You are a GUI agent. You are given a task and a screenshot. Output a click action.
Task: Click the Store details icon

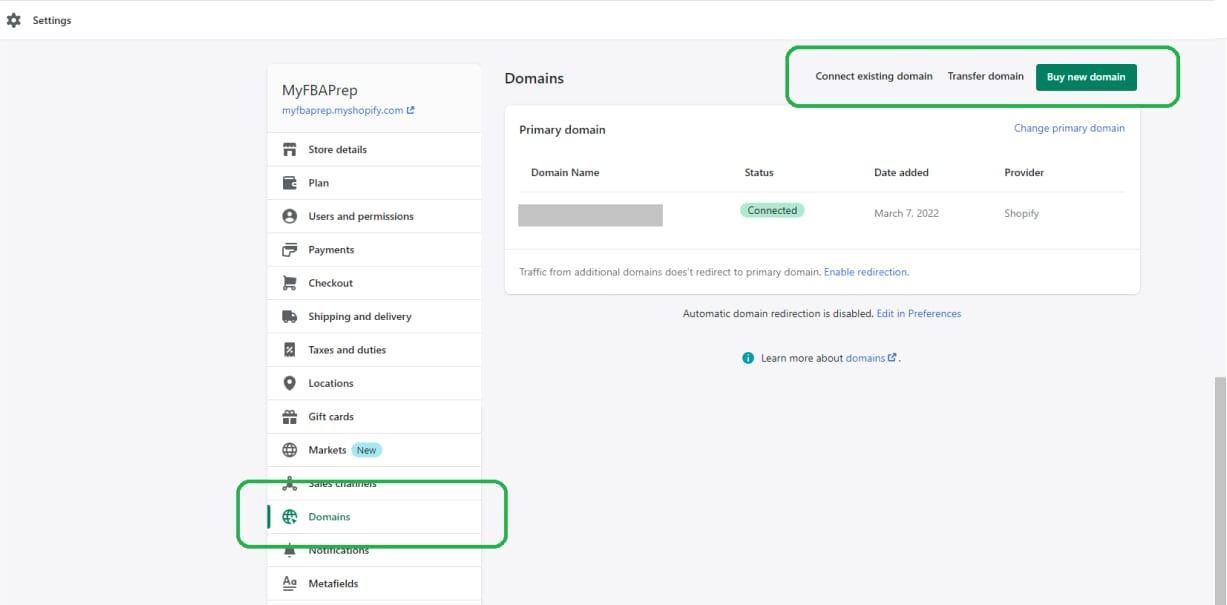tap(290, 149)
